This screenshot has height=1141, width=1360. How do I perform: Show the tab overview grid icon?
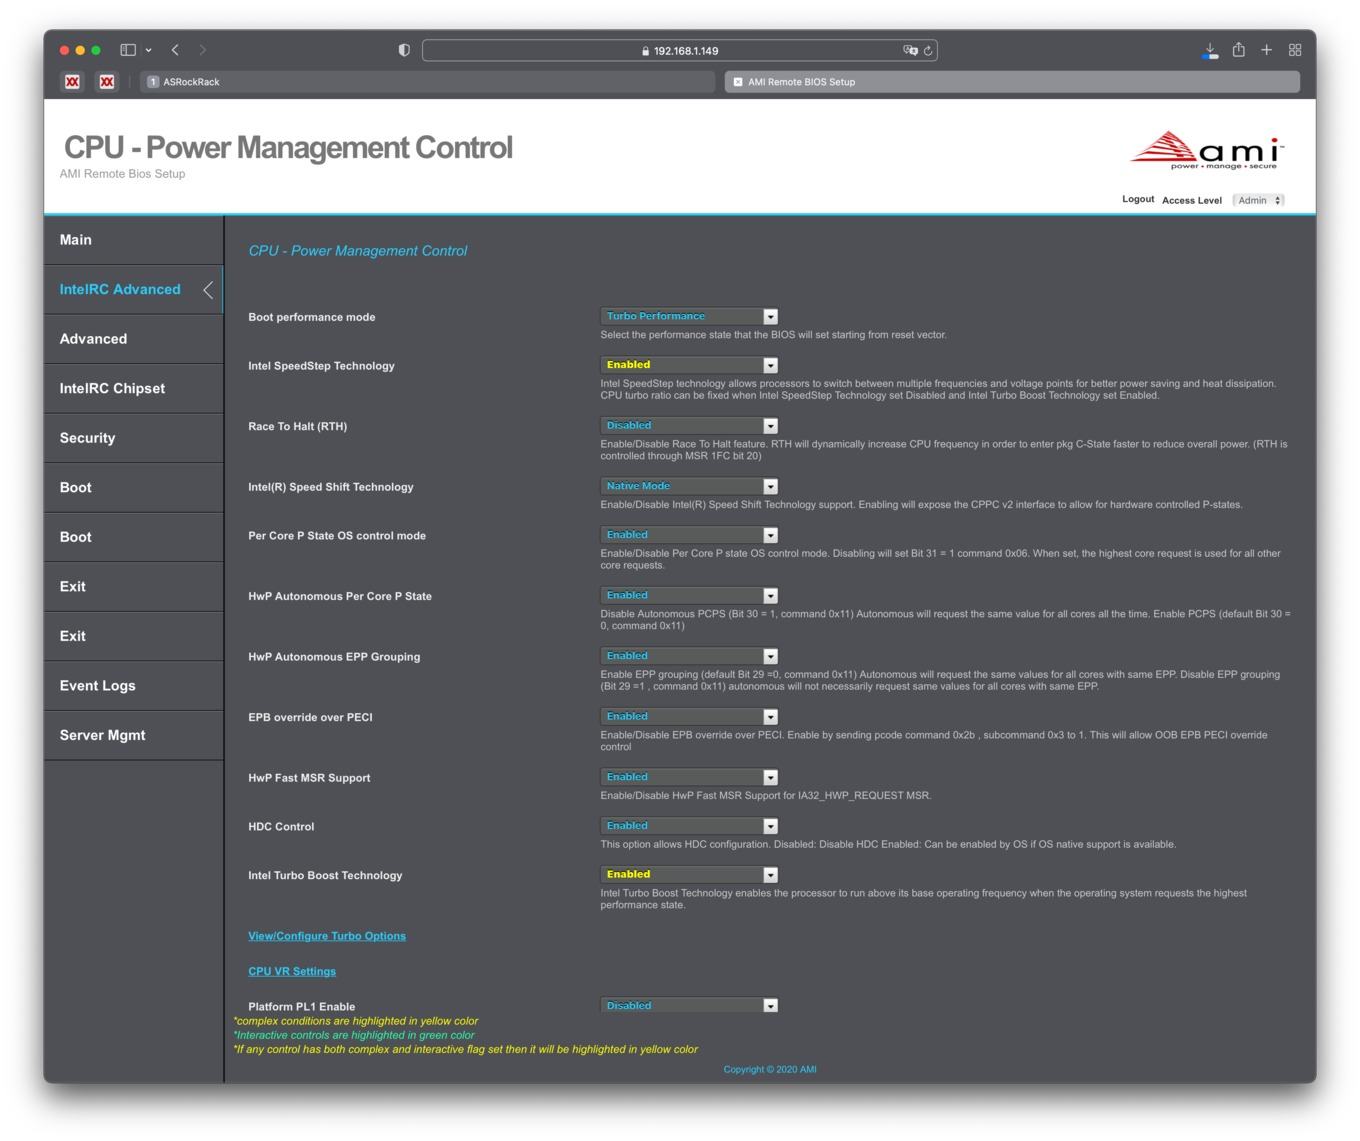point(1295,50)
